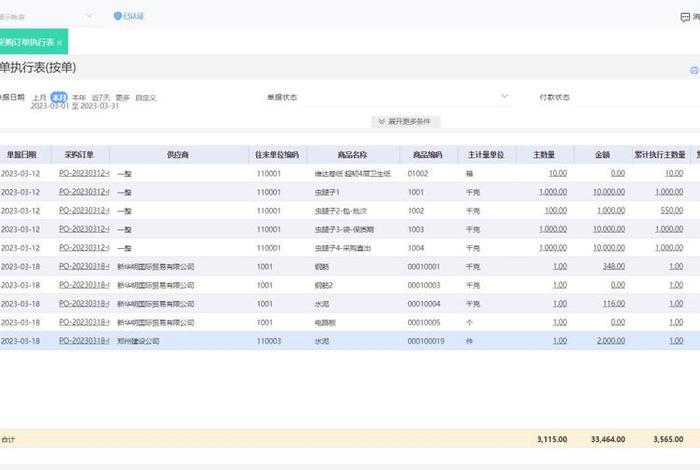700x470 pixels.
Task: Sort by 单据日期 column header
Action: (x=21, y=155)
